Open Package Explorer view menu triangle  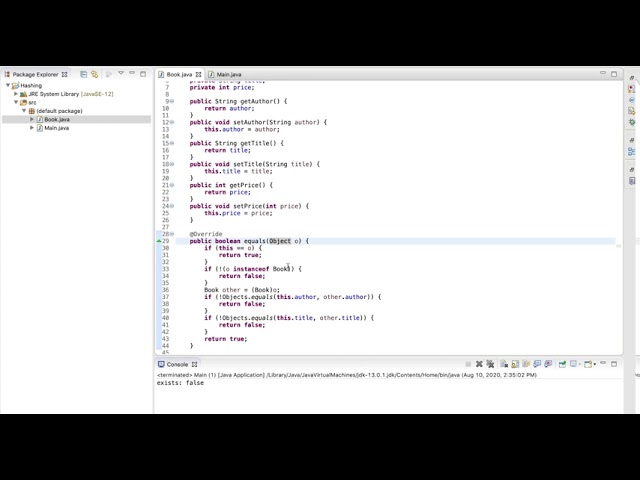pos(121,73)
